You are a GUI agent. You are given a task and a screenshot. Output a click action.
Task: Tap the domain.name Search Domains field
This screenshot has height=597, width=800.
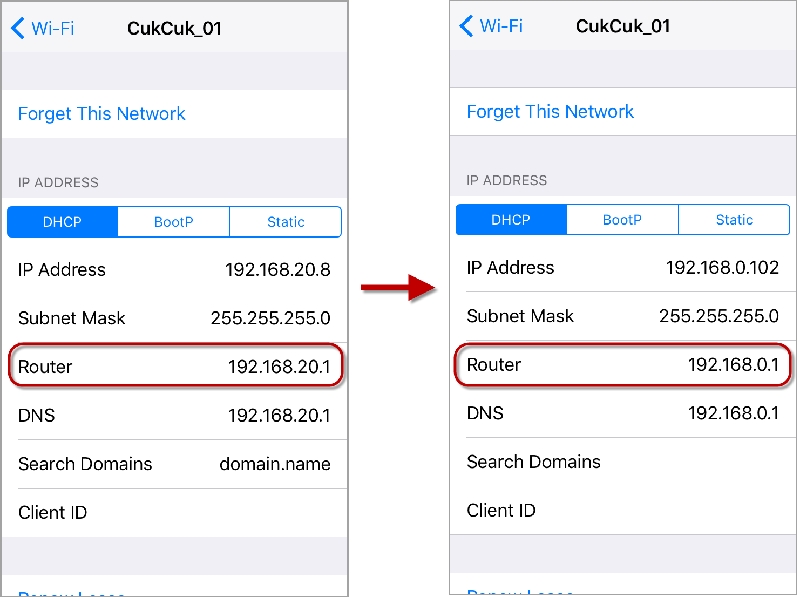point(275,464)
